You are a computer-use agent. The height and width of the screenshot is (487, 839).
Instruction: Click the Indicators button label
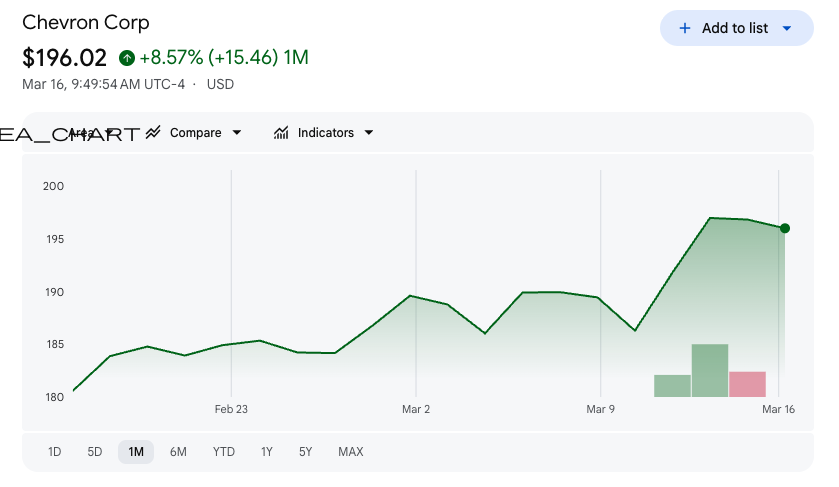(x=326, y=133)
